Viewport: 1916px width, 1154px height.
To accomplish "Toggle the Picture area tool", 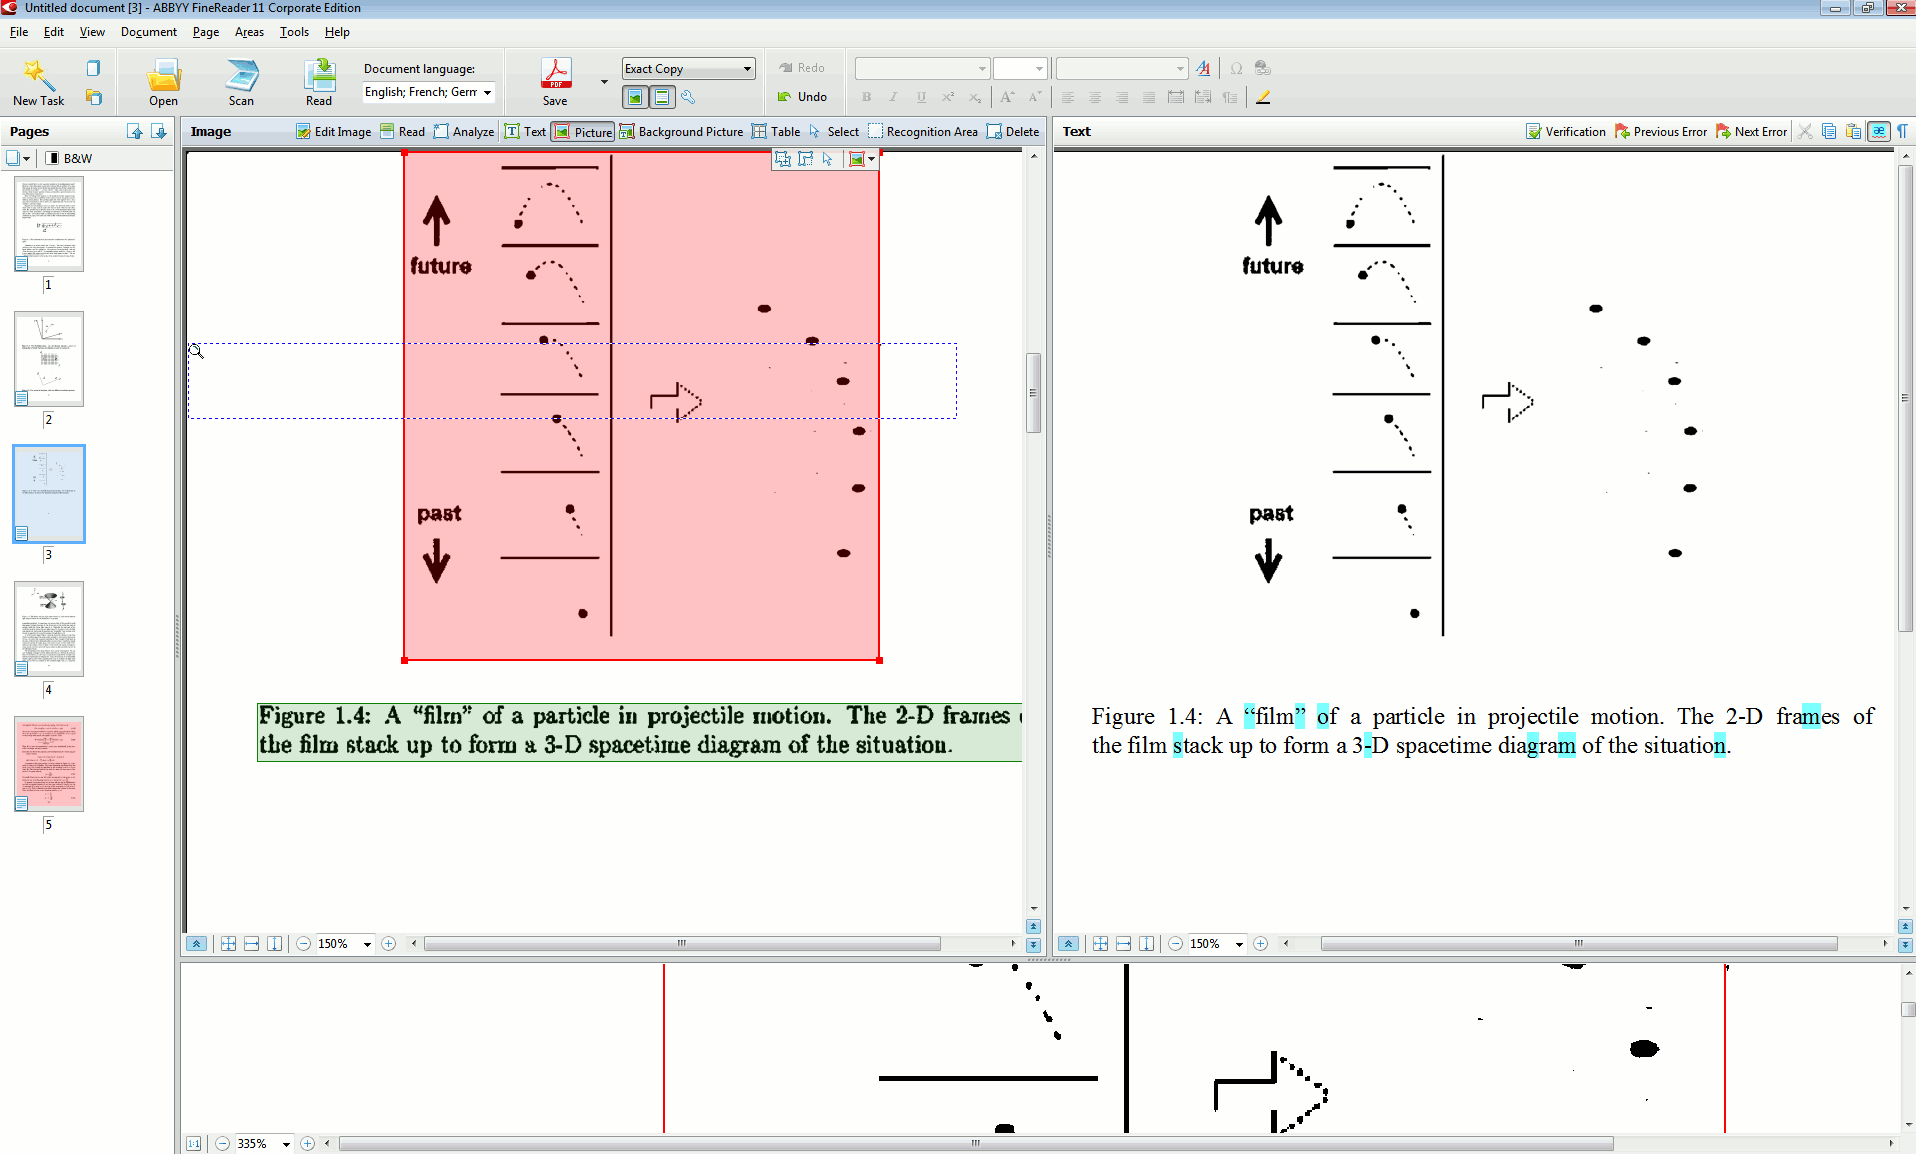I will coord(583,132).
